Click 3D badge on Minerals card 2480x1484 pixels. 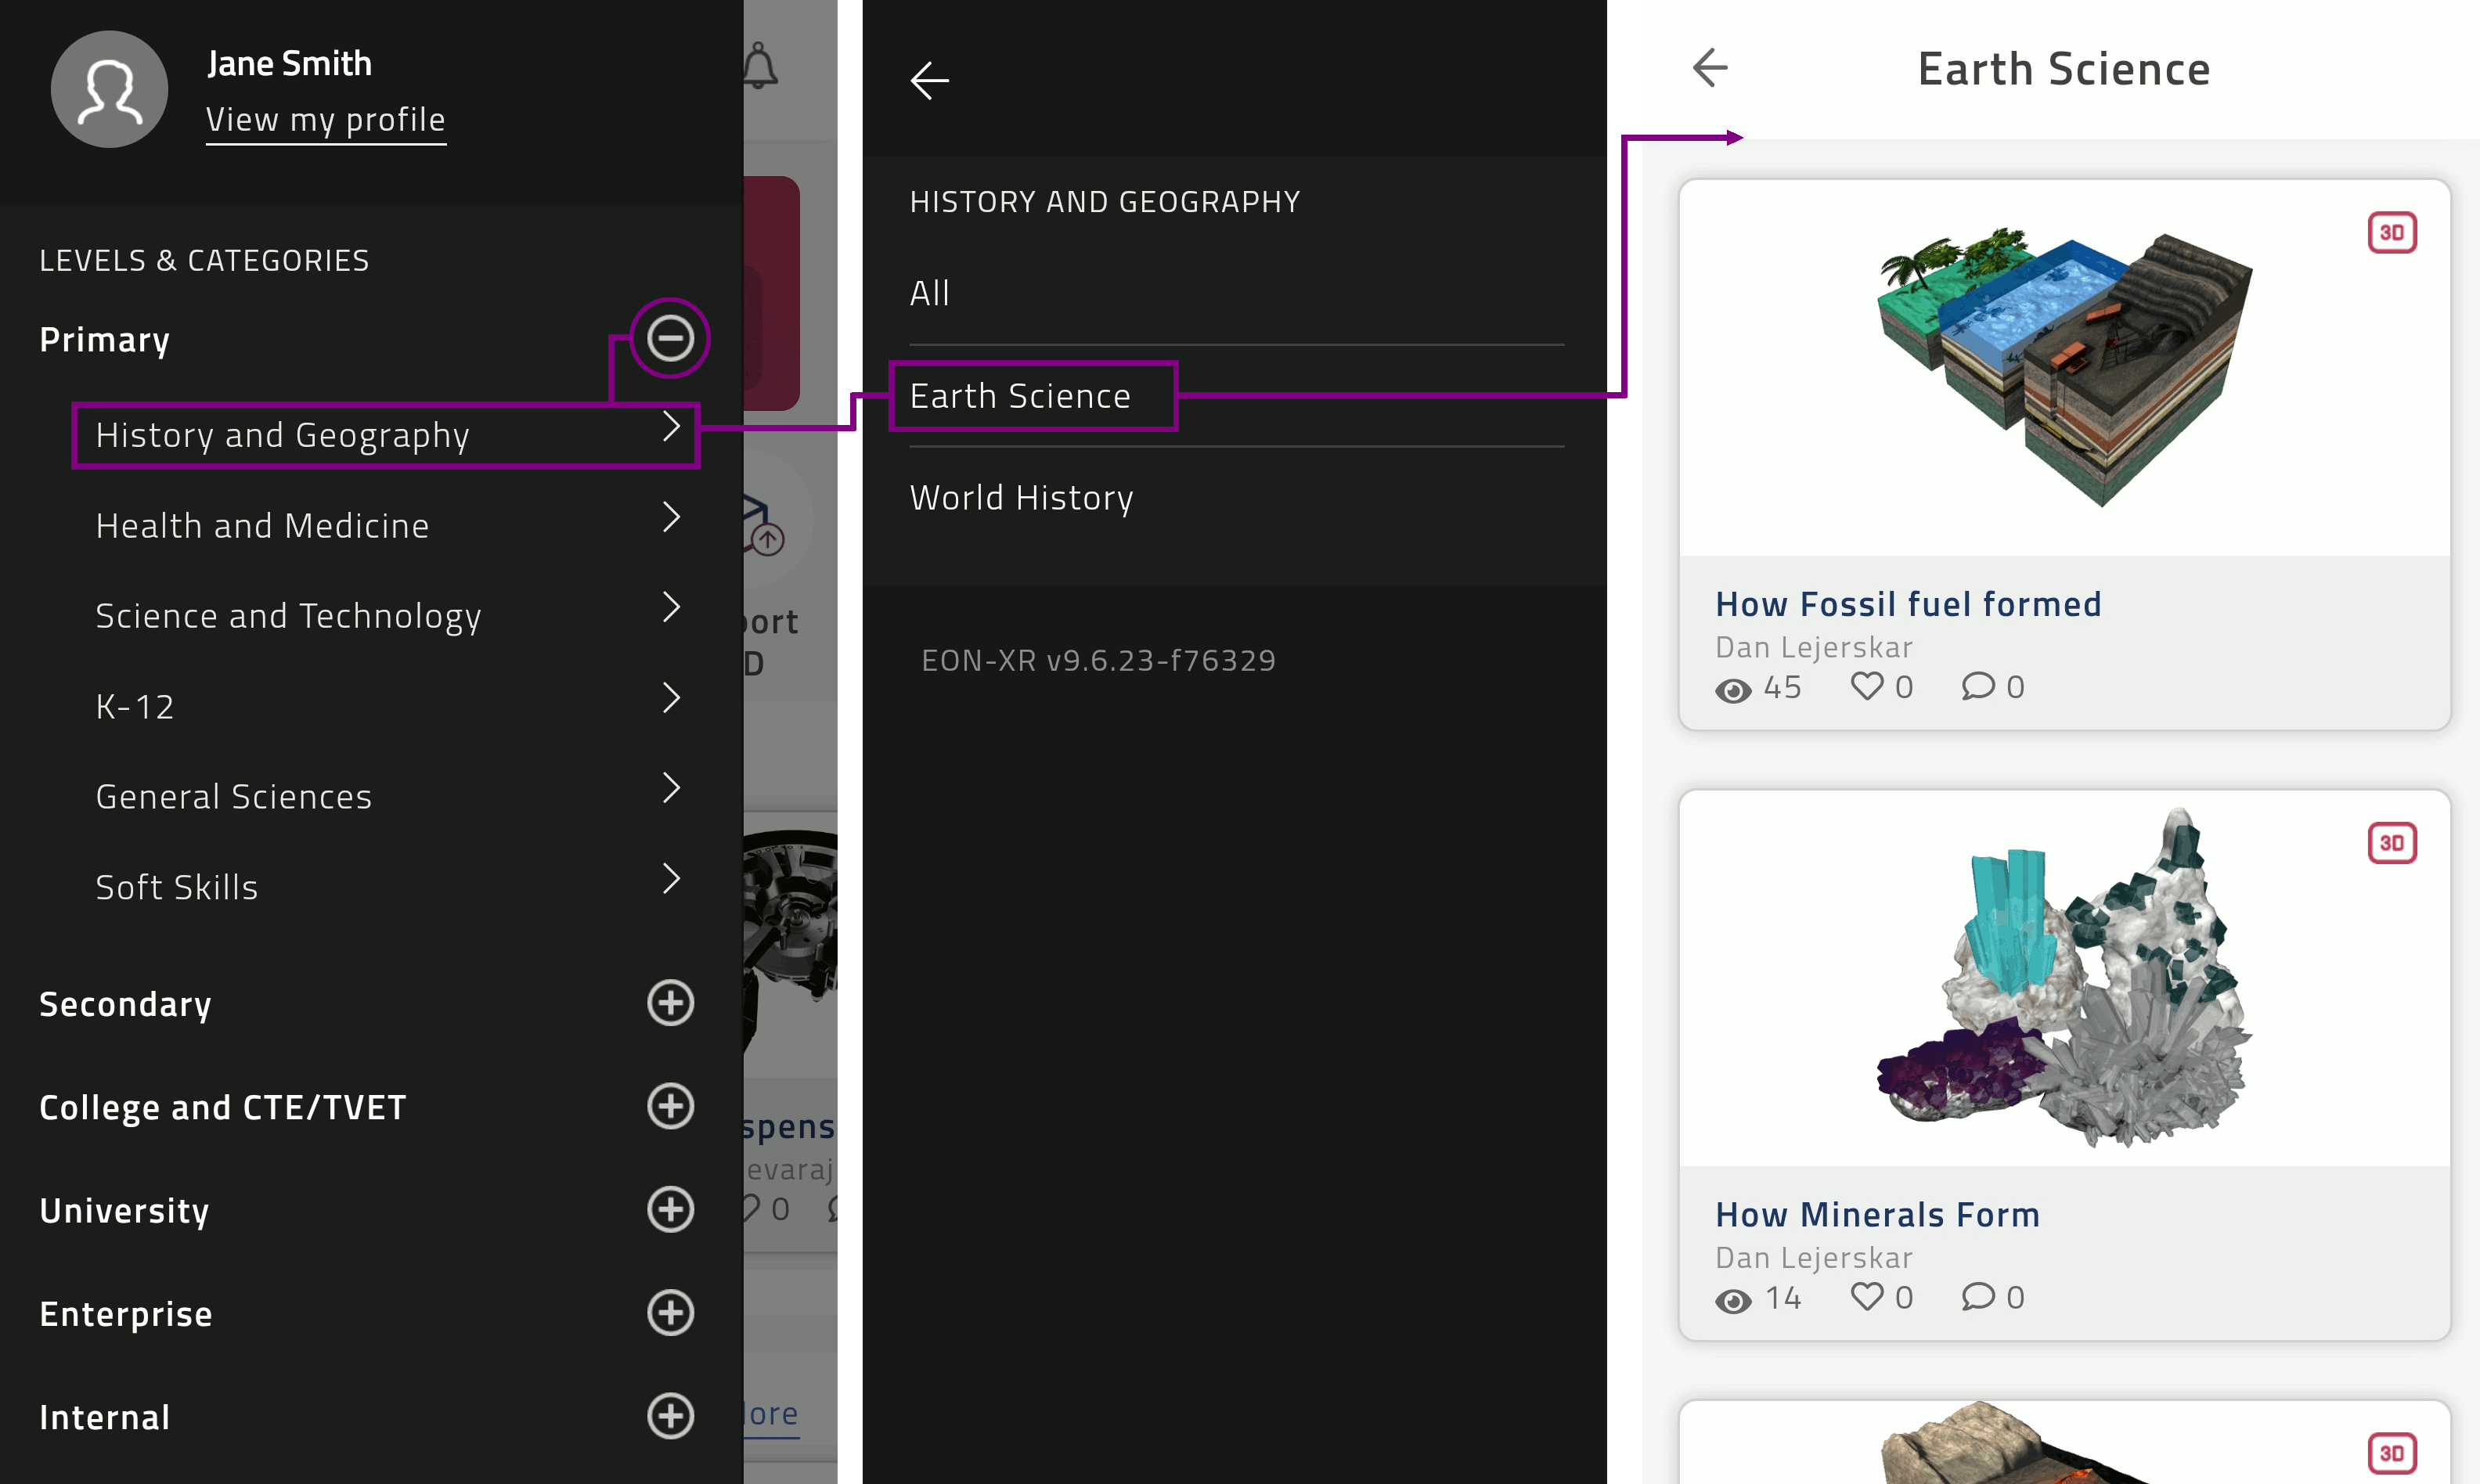pos(2392,843)
